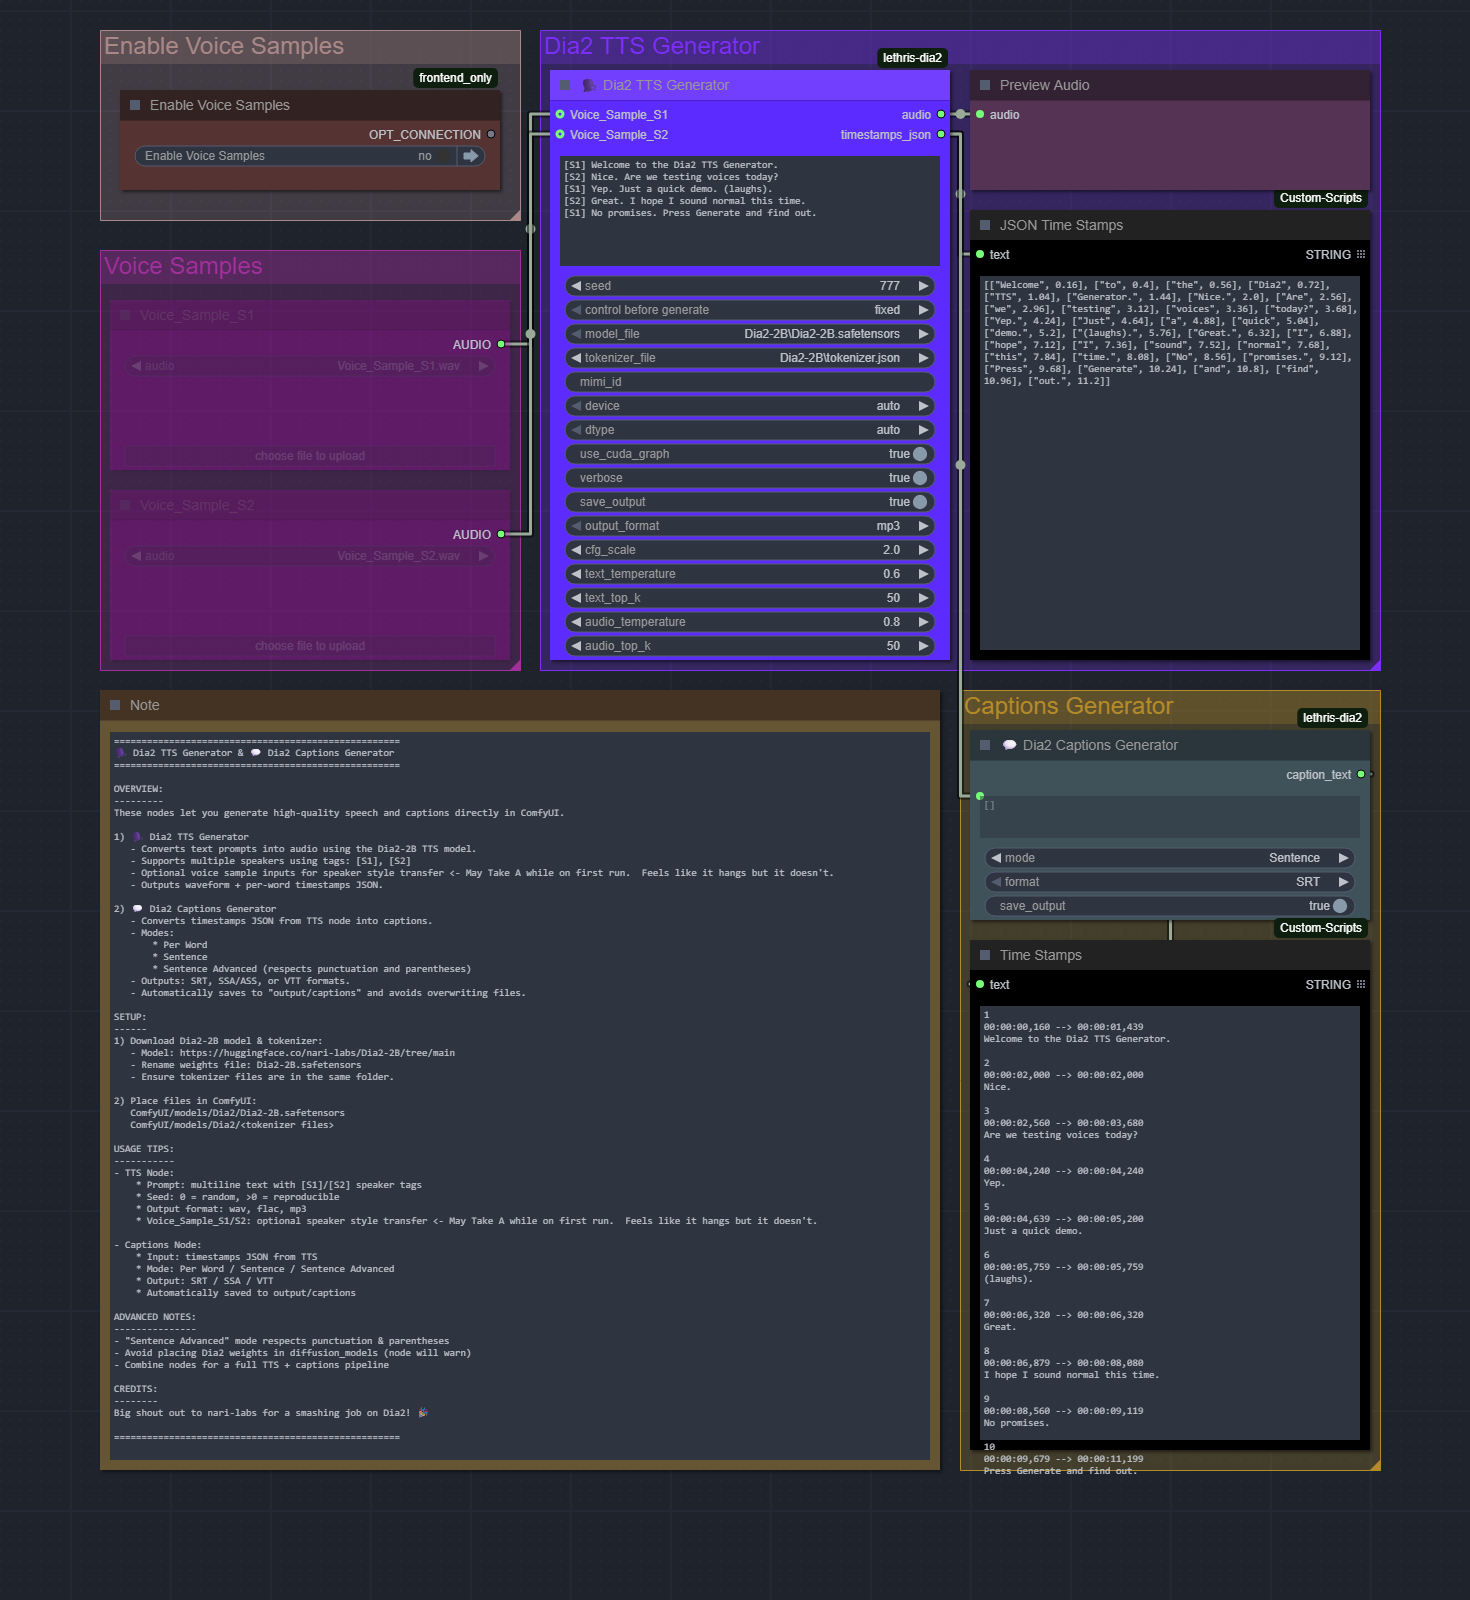The width and height of the screenshot is (1470, 1600).
Task: Decrease audio_temperature with left arrow
Action: pyautogui.click(x=576, y=622)
